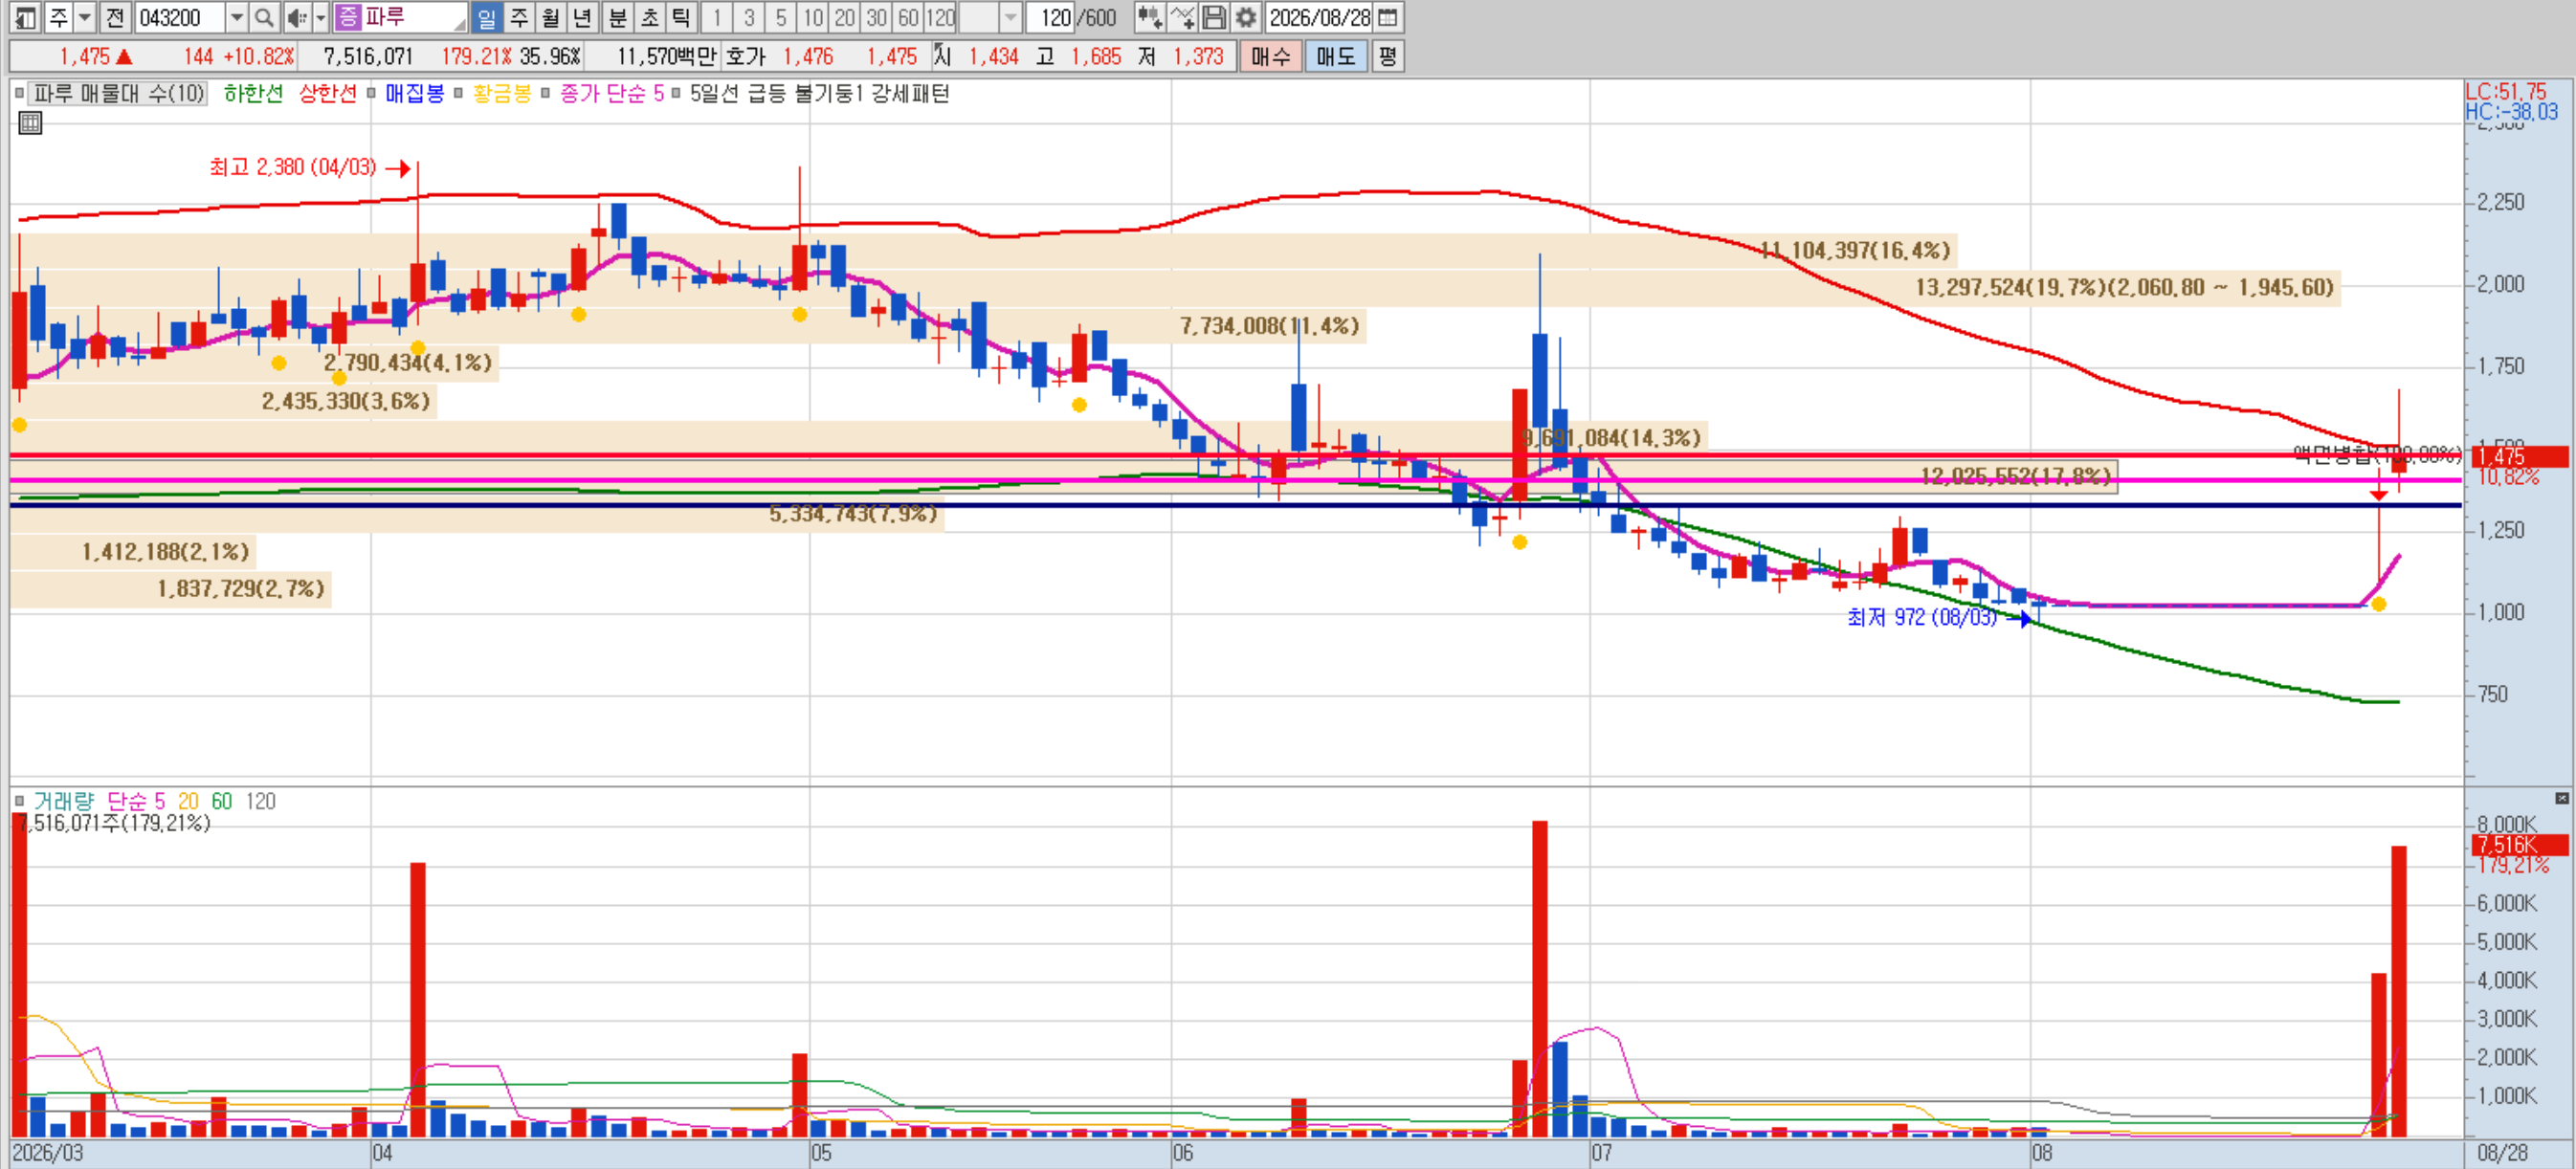Select the 일 daily chart tab
The image size is (2576, 1169).
click(487, 17)
